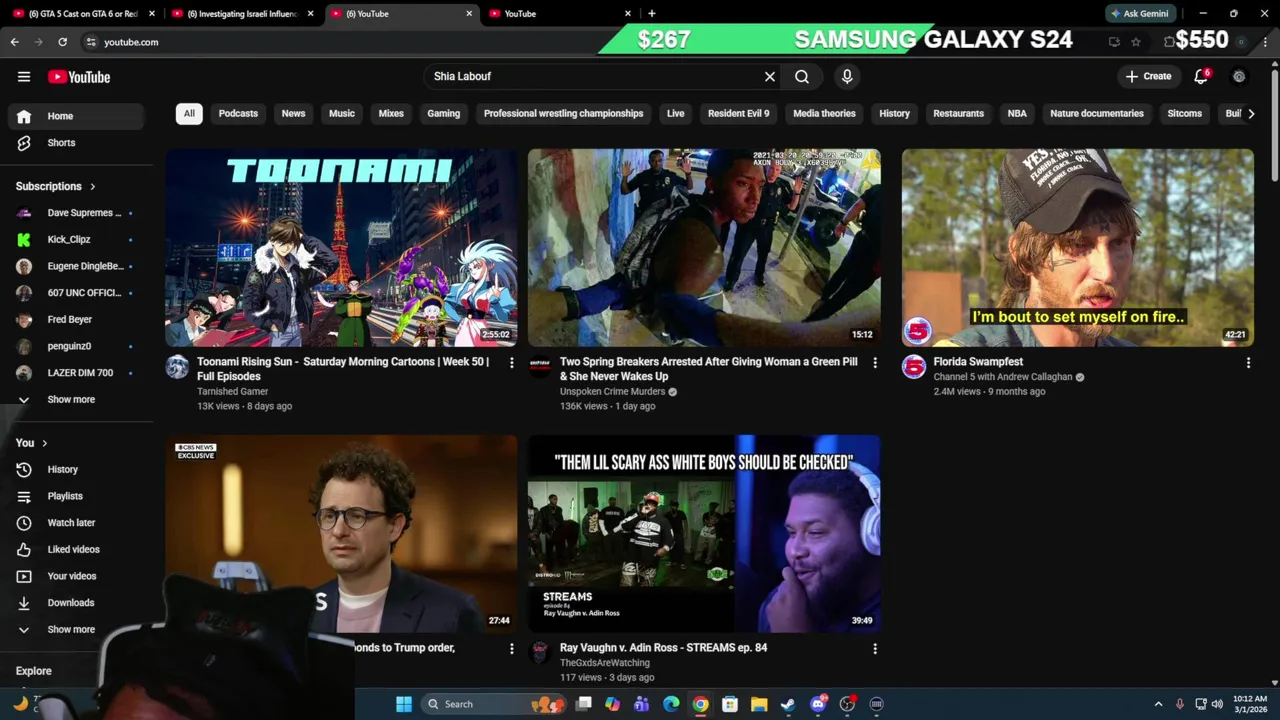Open the notifications bell
The height and width of the screenshot is (720, 1280).
point(1201,76)
